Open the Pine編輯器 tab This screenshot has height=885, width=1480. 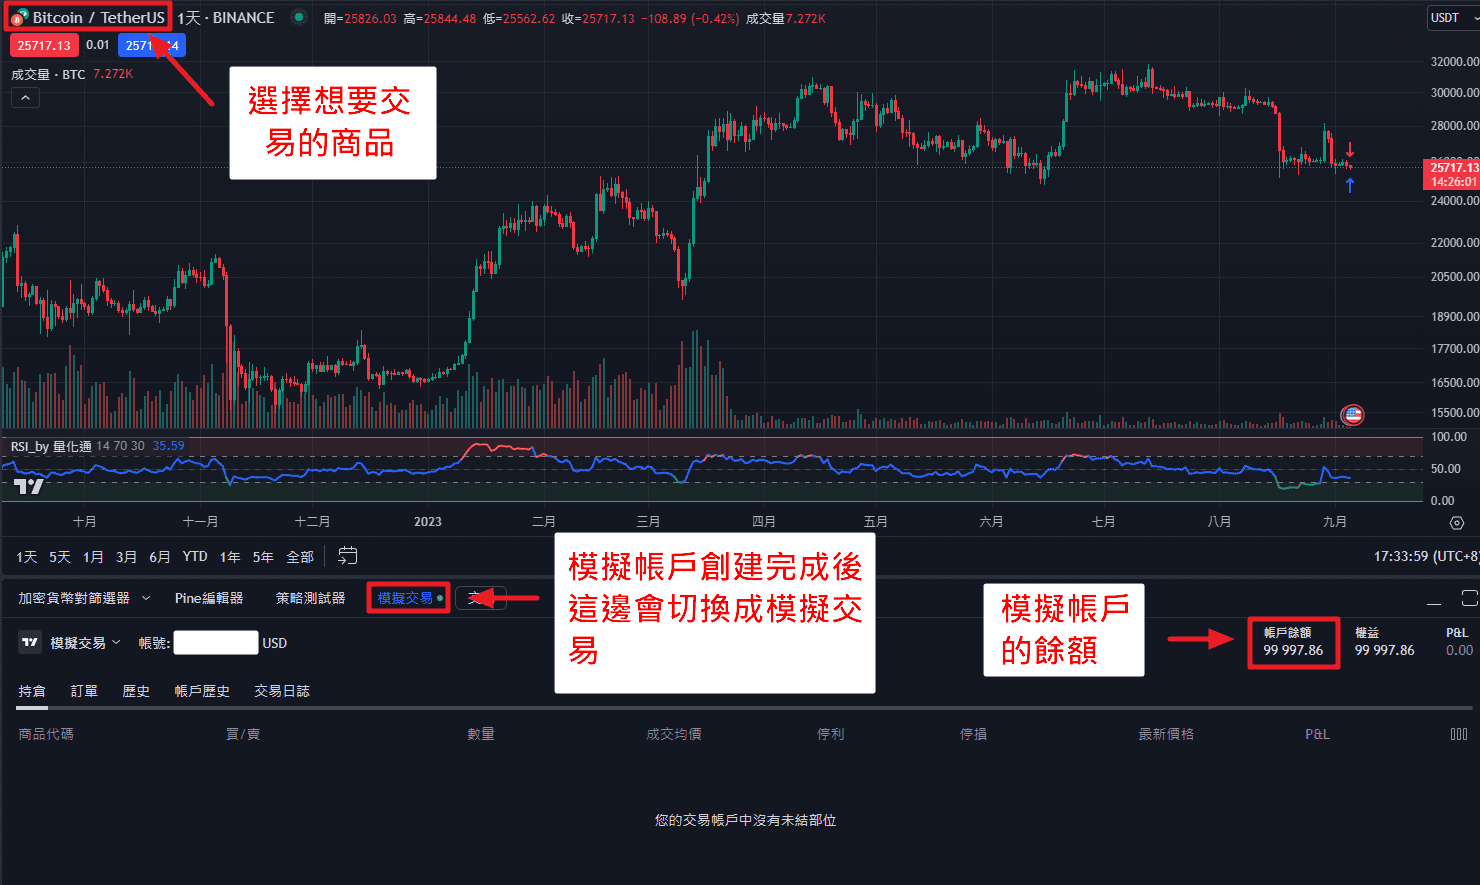click(209, 598)
